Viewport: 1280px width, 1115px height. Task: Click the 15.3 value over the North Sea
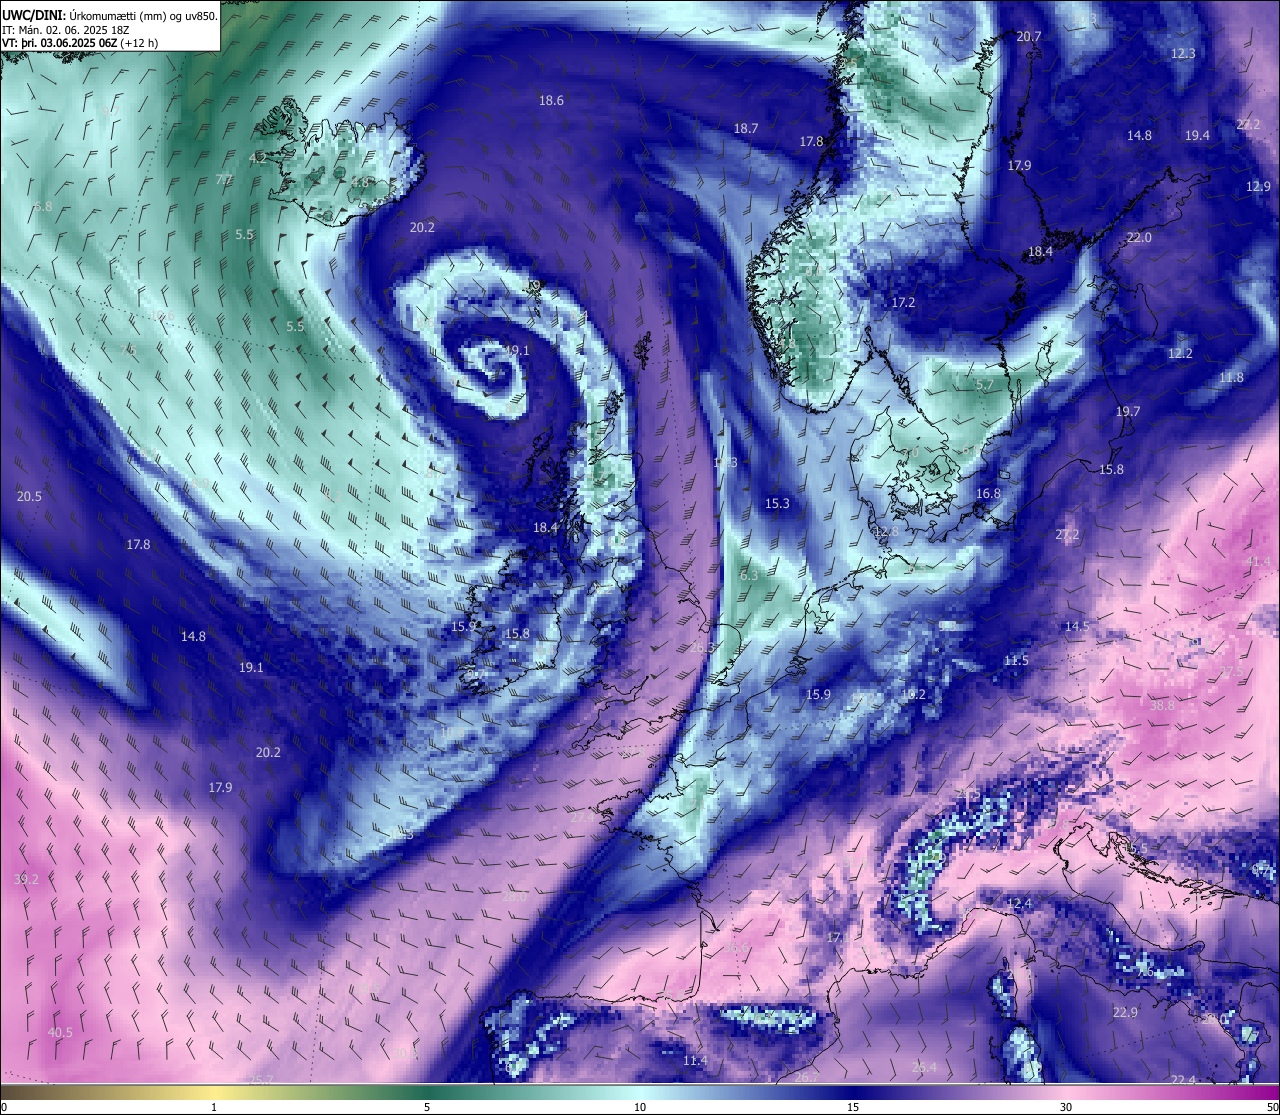[x=777, y=503]
